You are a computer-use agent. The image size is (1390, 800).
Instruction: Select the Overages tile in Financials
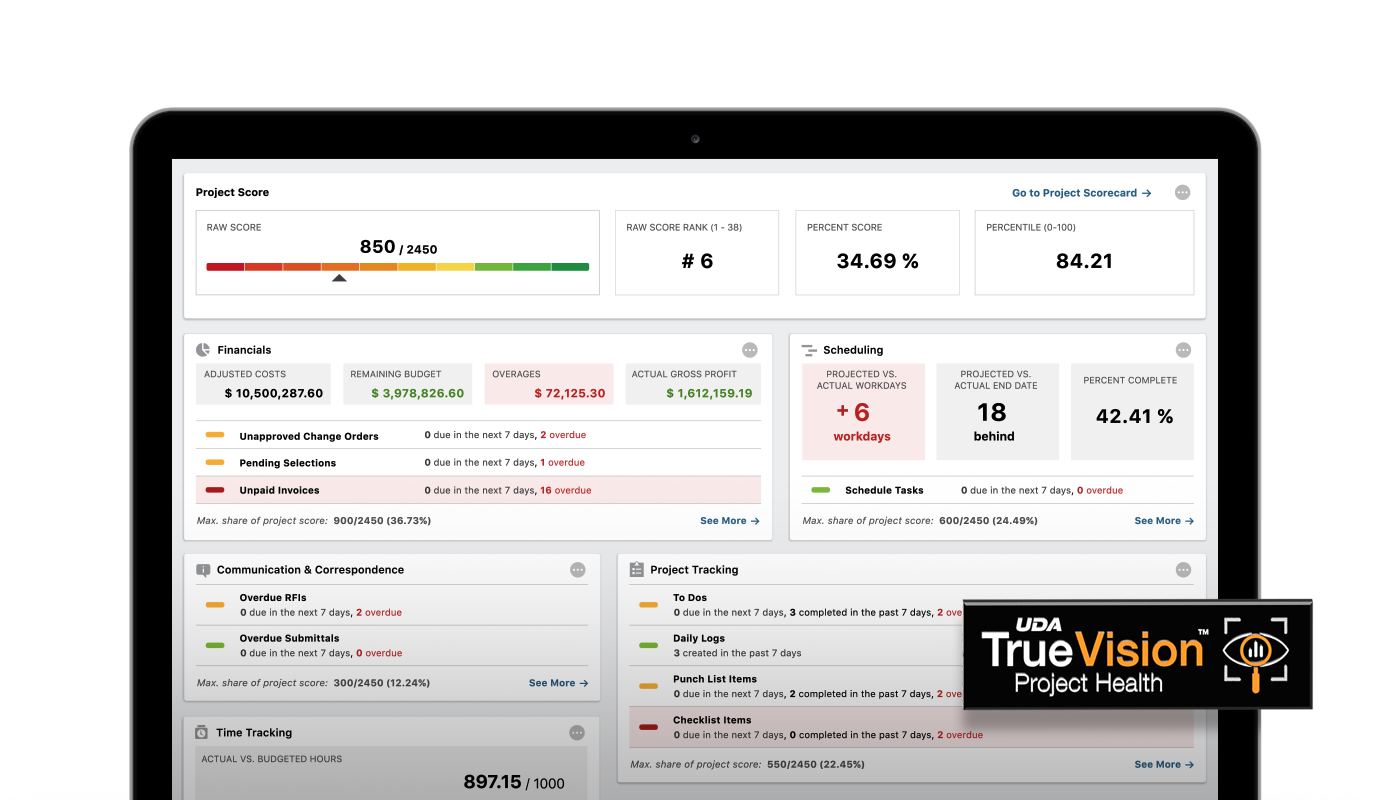coord(548,384)
